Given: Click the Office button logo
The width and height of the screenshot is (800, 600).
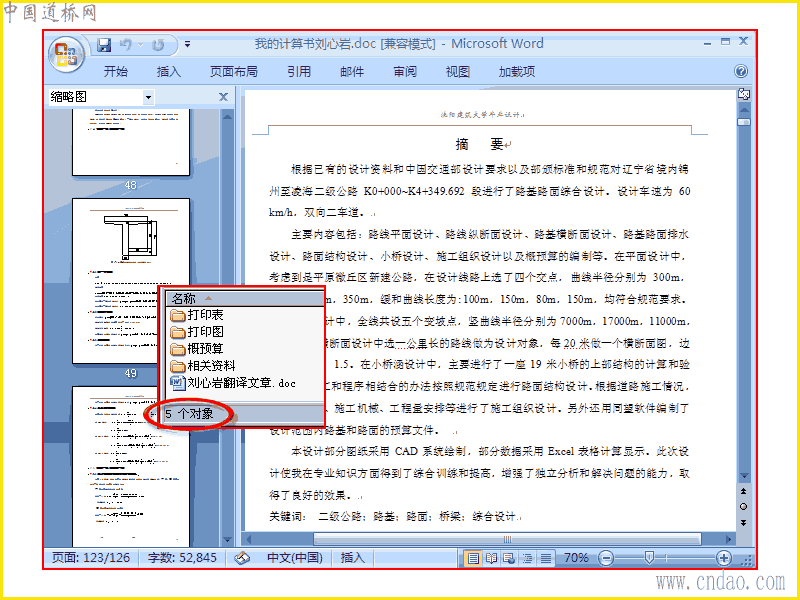Looking at the screenshot, I should (66, 54).
